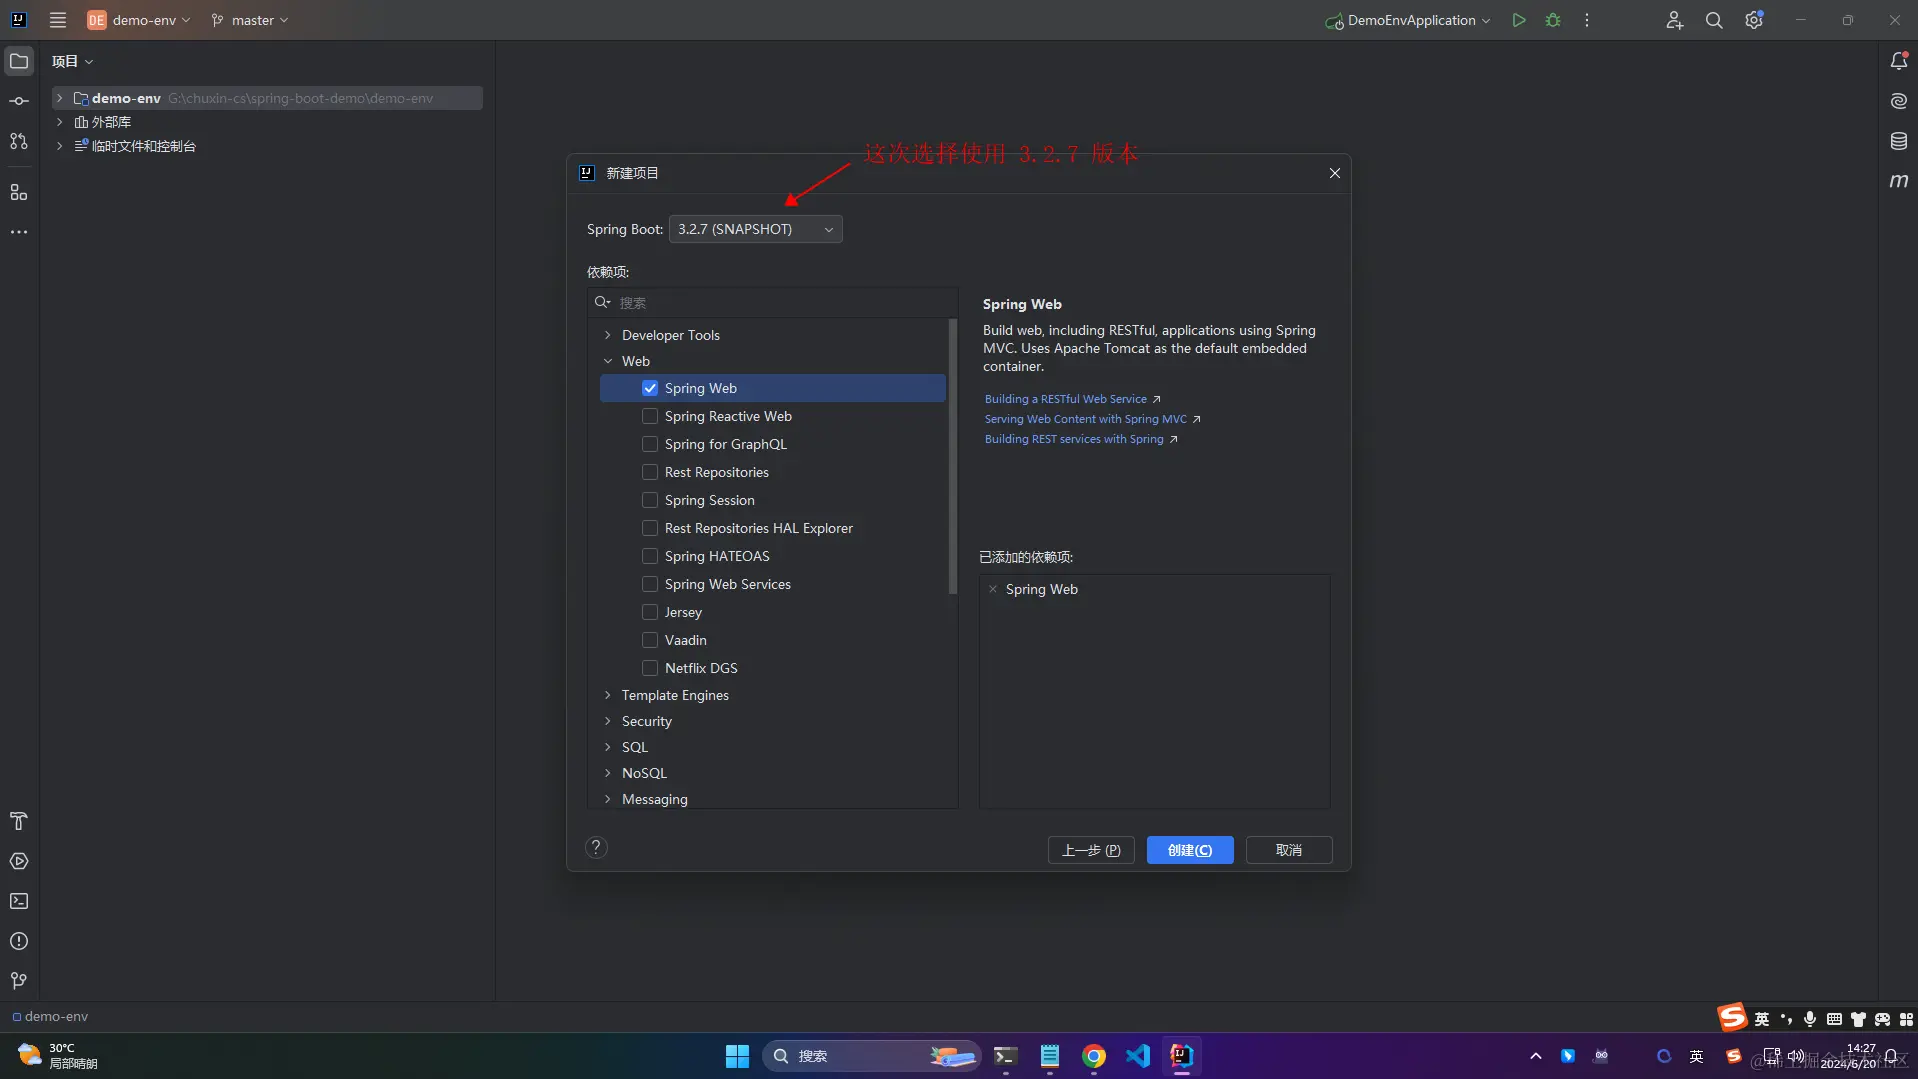Open the 项目 view dropdown
This screenshot has height=1079, width=1918.
72,61
